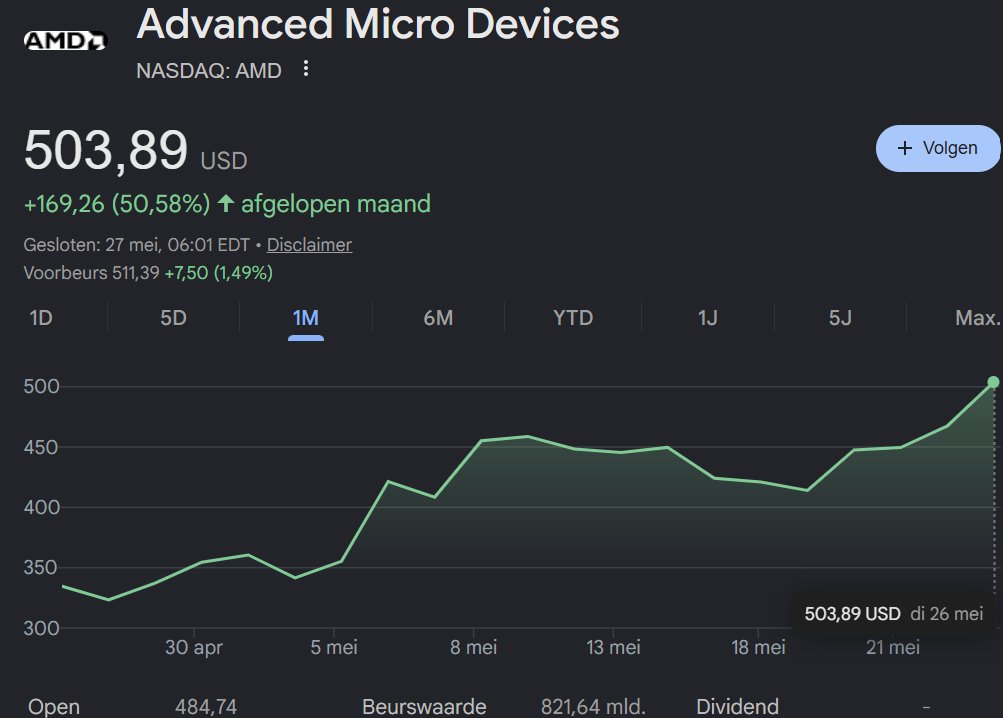Select the YTD range tab

[x=573, y=317]
